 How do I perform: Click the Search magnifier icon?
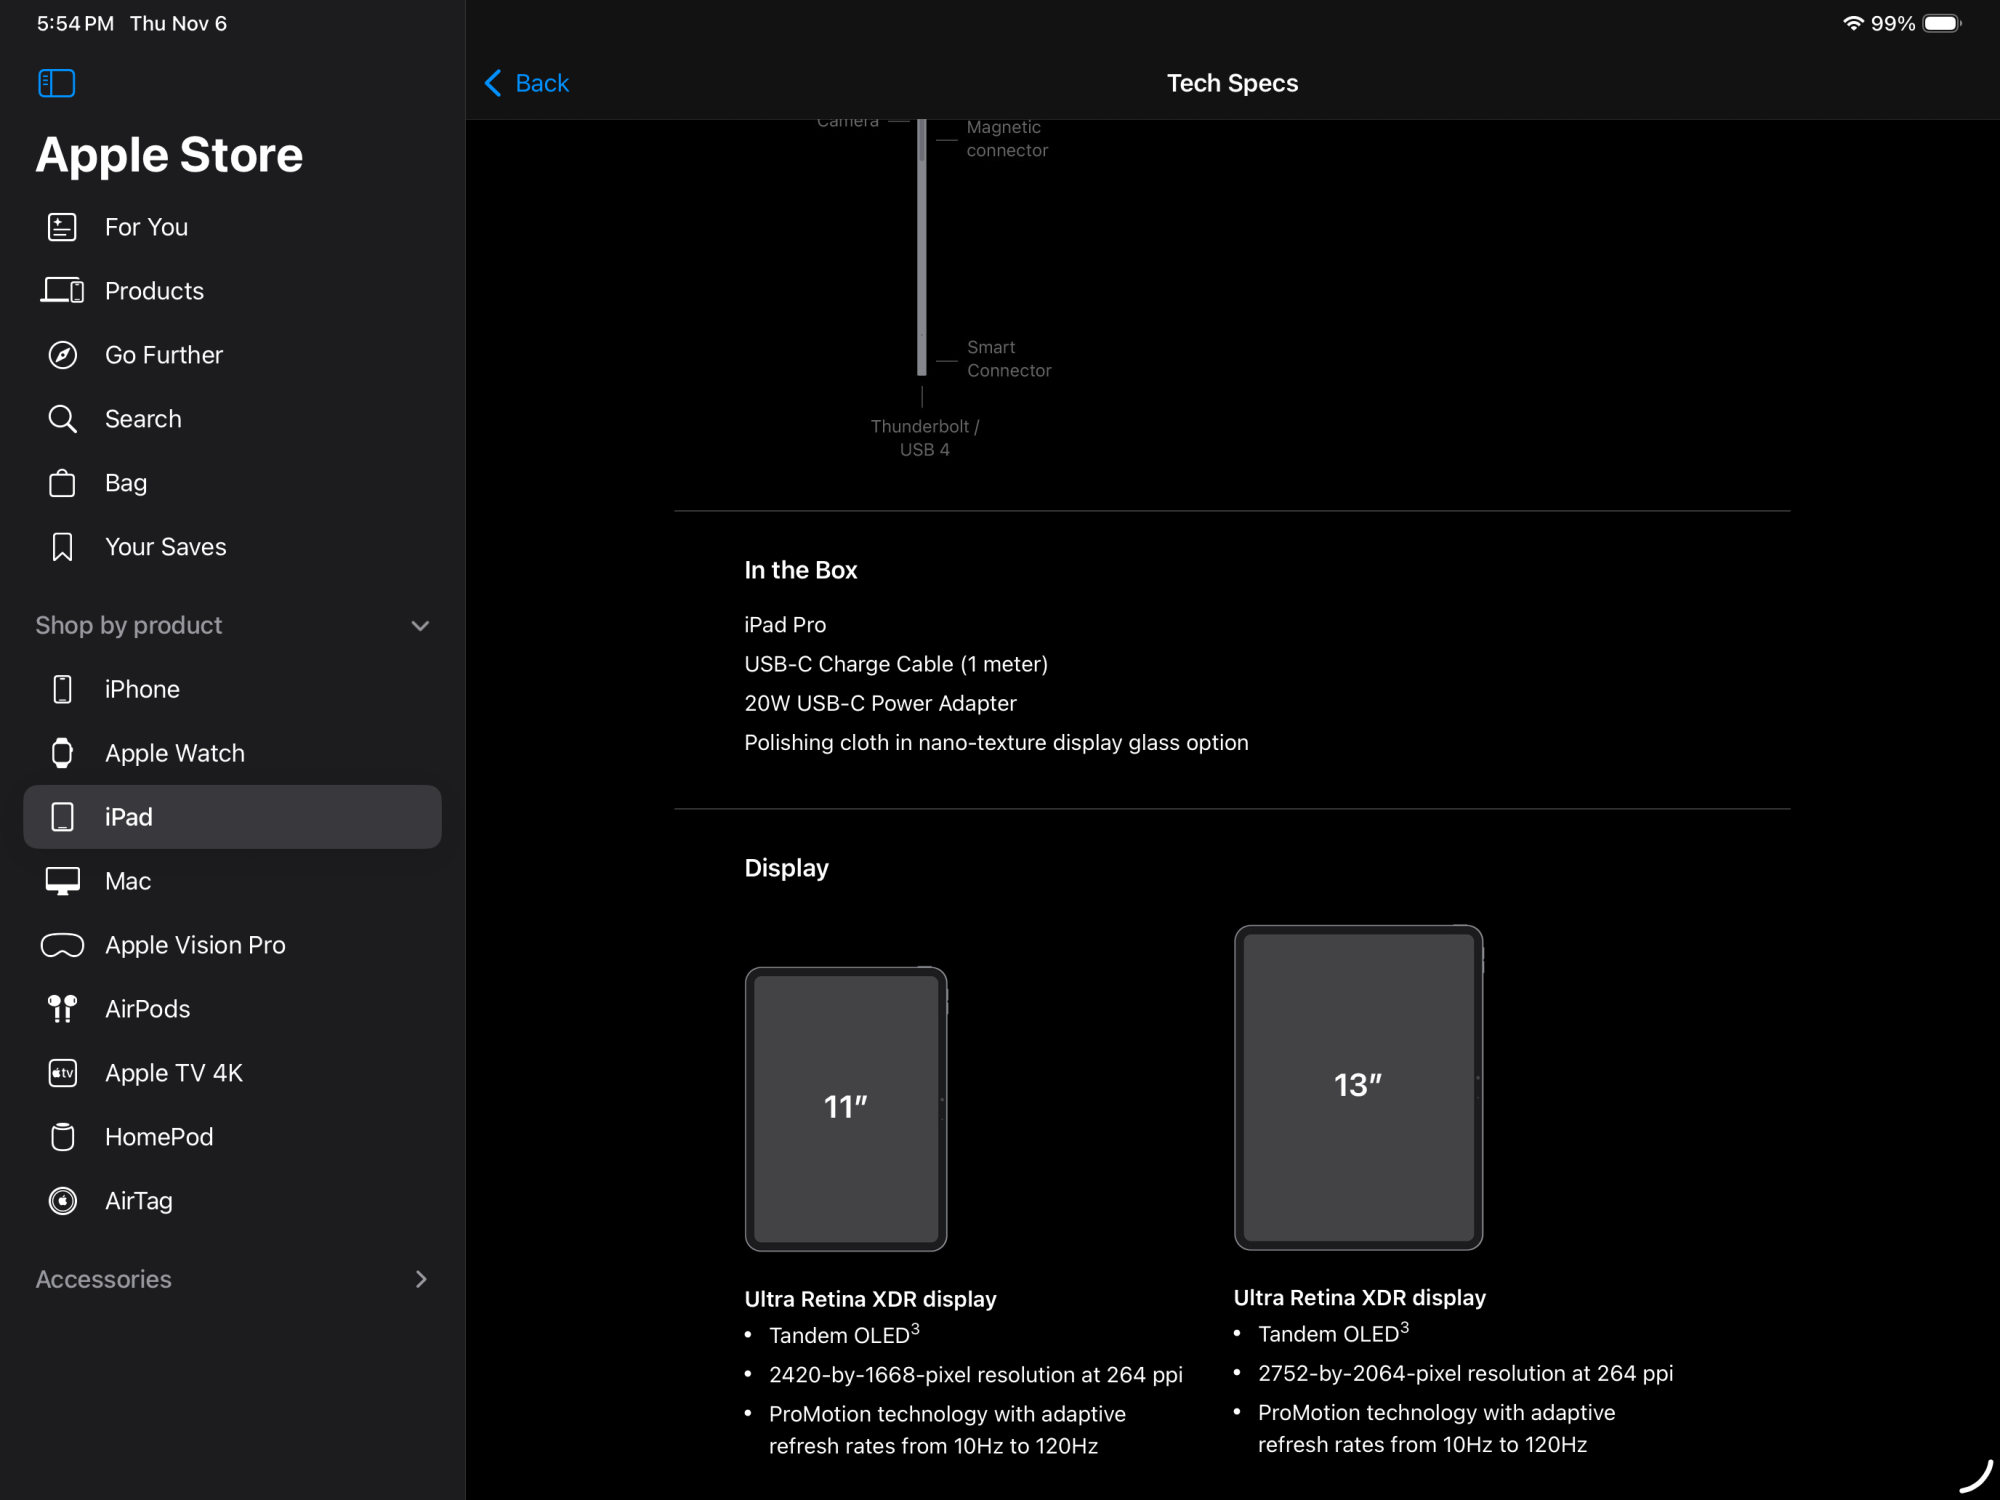coord(62,419)
